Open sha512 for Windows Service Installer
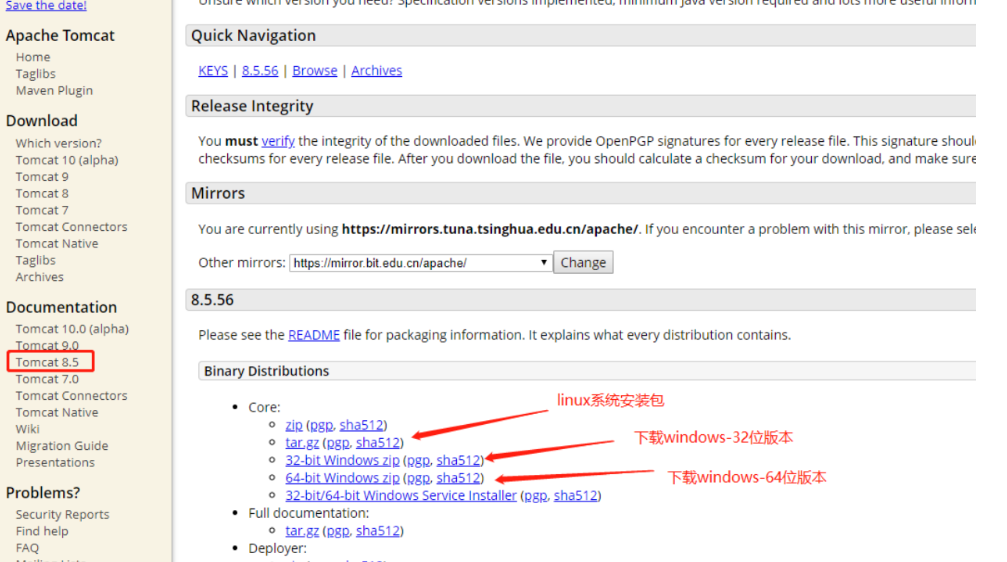 (x=575, y=496)
